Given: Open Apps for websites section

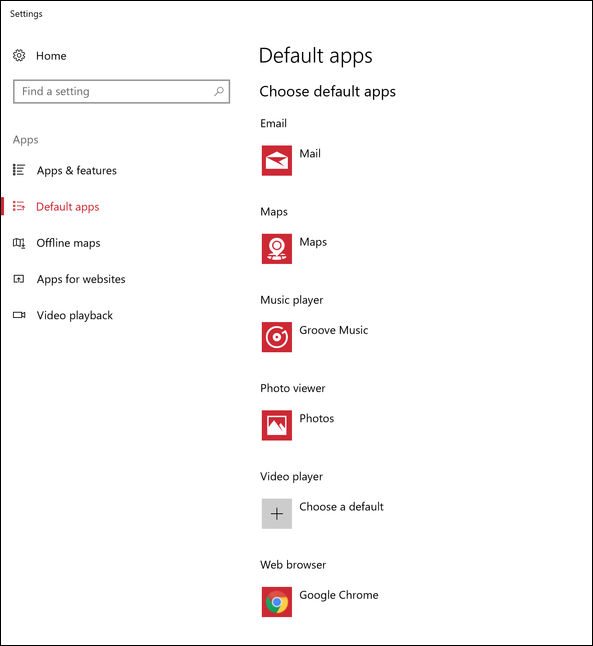Looking at the screenshot, I should (x=81, y=279).
